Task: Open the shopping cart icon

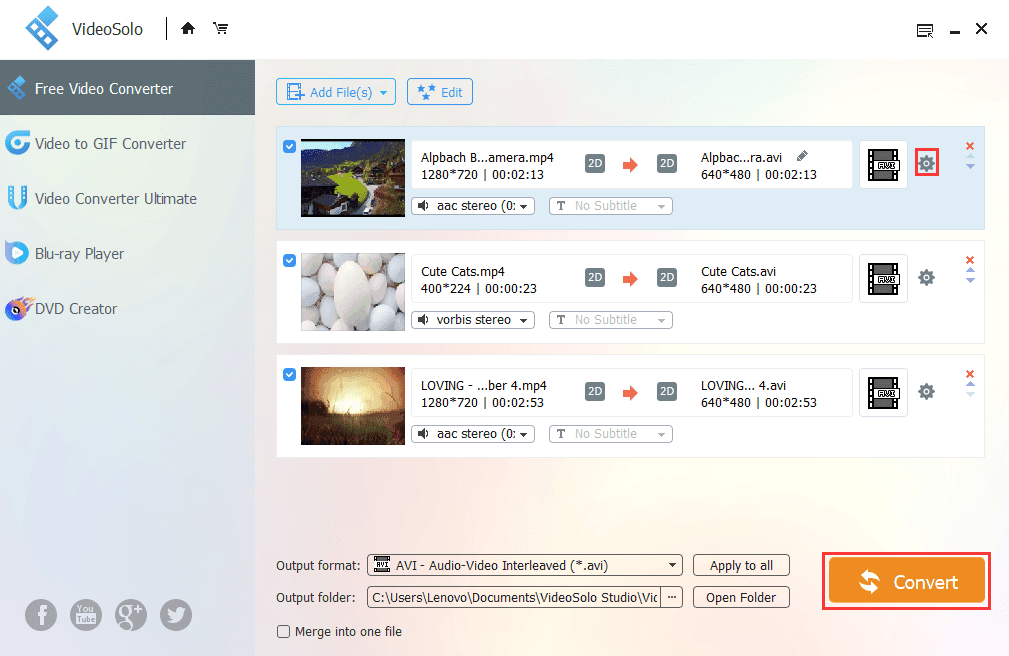Action: point(221,28)
